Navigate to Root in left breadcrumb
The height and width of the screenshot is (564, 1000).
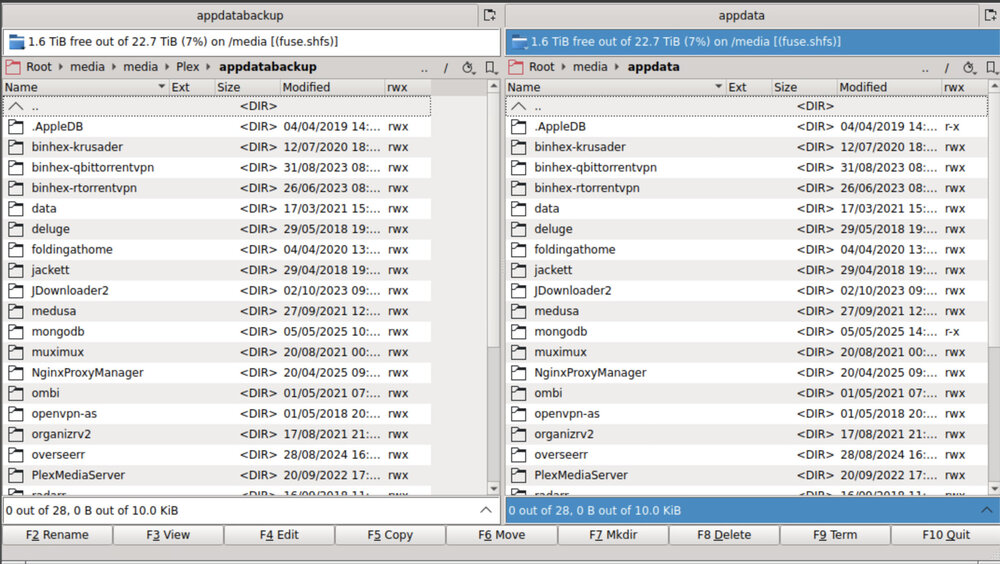(38, 67)
